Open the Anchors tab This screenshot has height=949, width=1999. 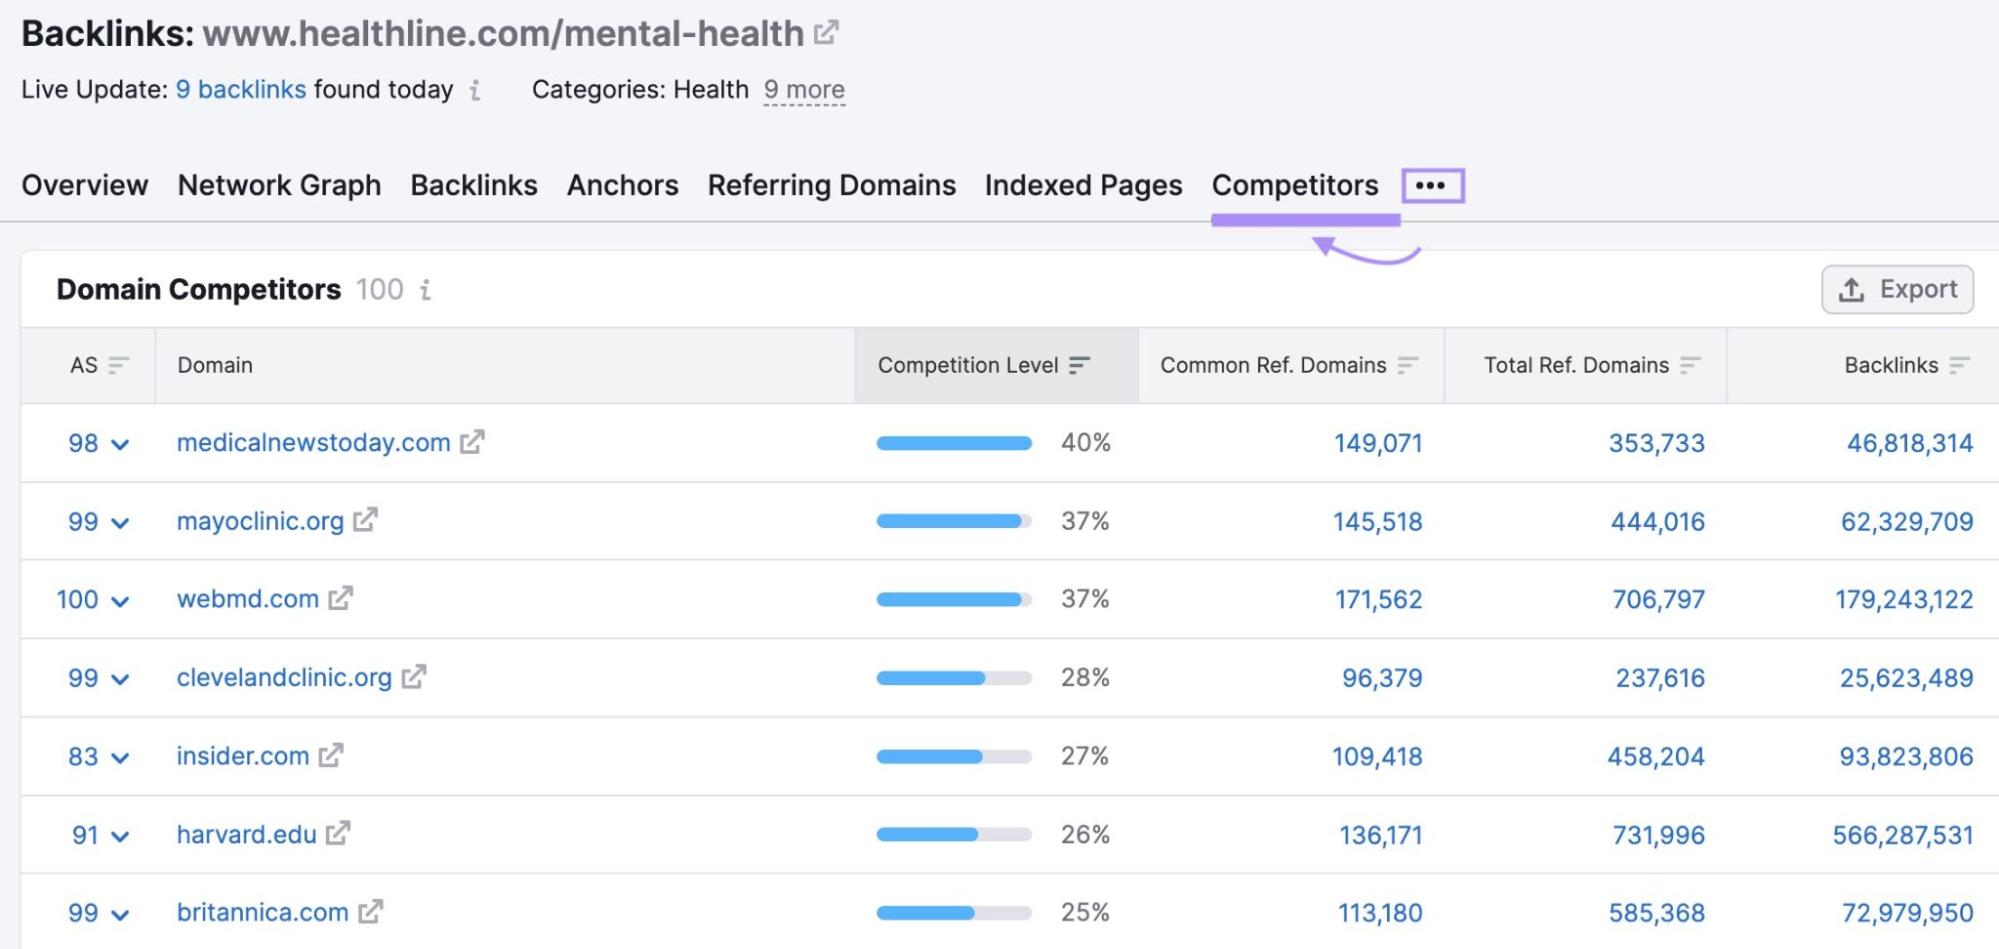pos(622,185)
